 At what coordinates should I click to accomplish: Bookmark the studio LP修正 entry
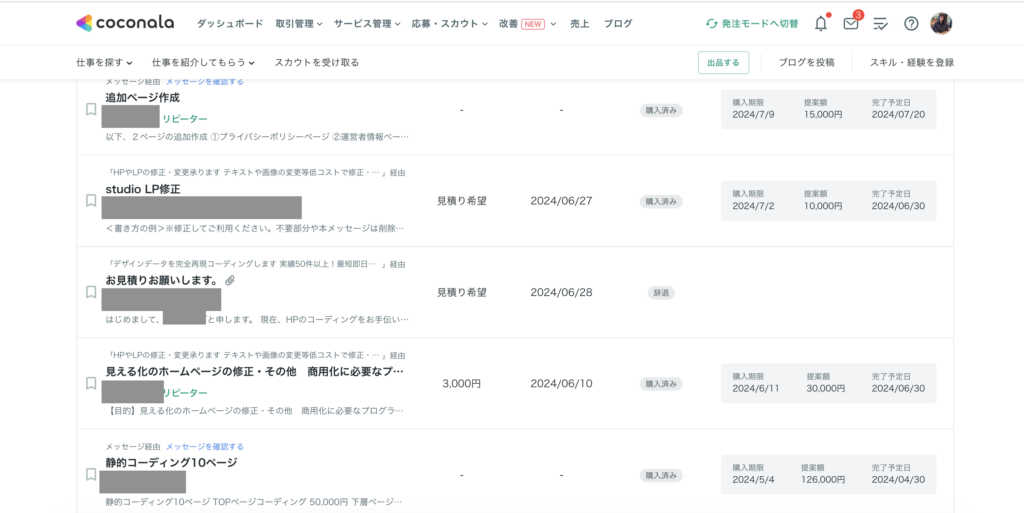[91, 200]
